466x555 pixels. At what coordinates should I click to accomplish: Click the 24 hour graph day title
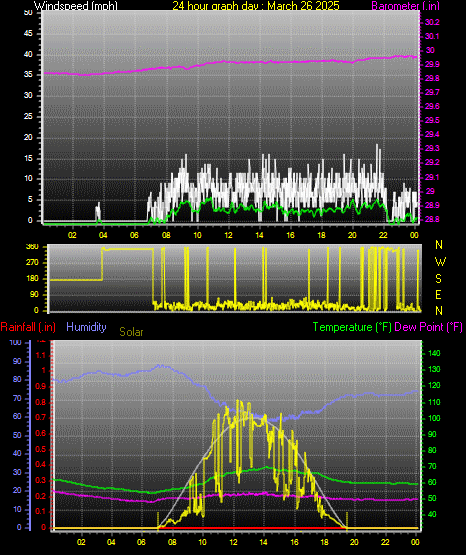(256, 6)
